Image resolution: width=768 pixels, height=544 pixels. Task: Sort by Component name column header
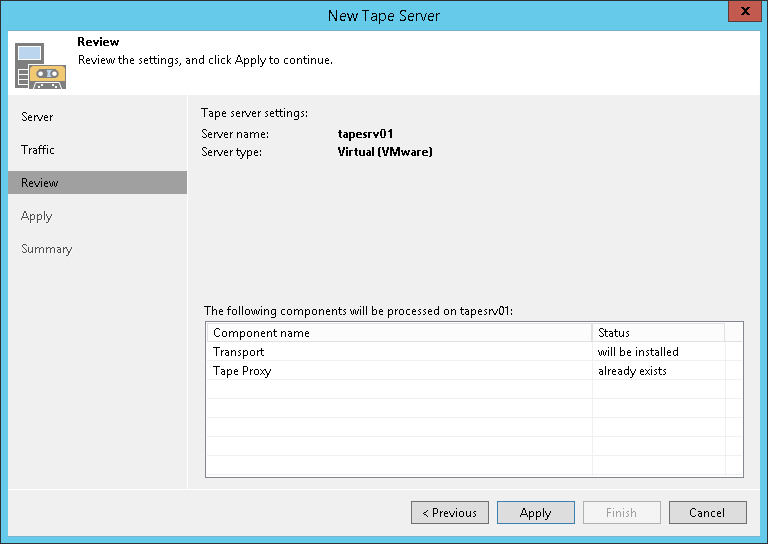tap(398, 333)
